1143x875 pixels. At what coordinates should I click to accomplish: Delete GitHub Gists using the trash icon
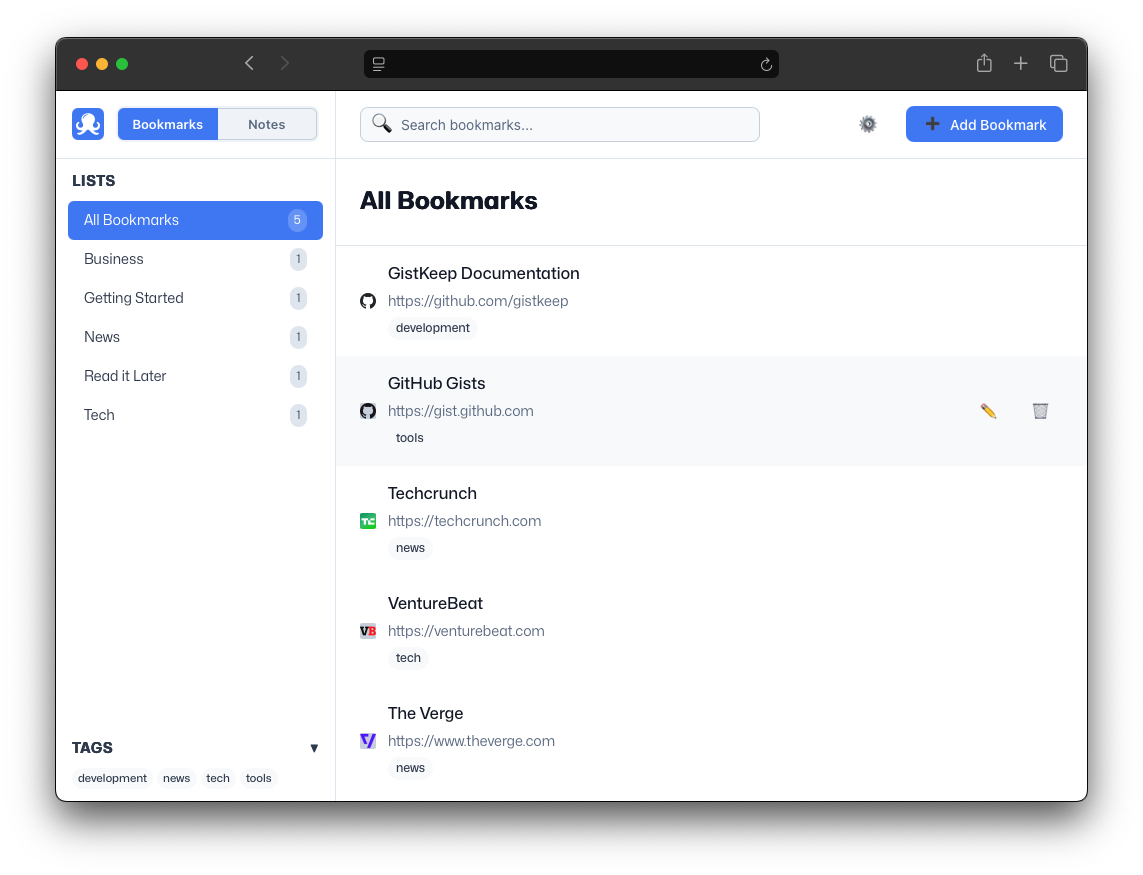pos(1040,410)
